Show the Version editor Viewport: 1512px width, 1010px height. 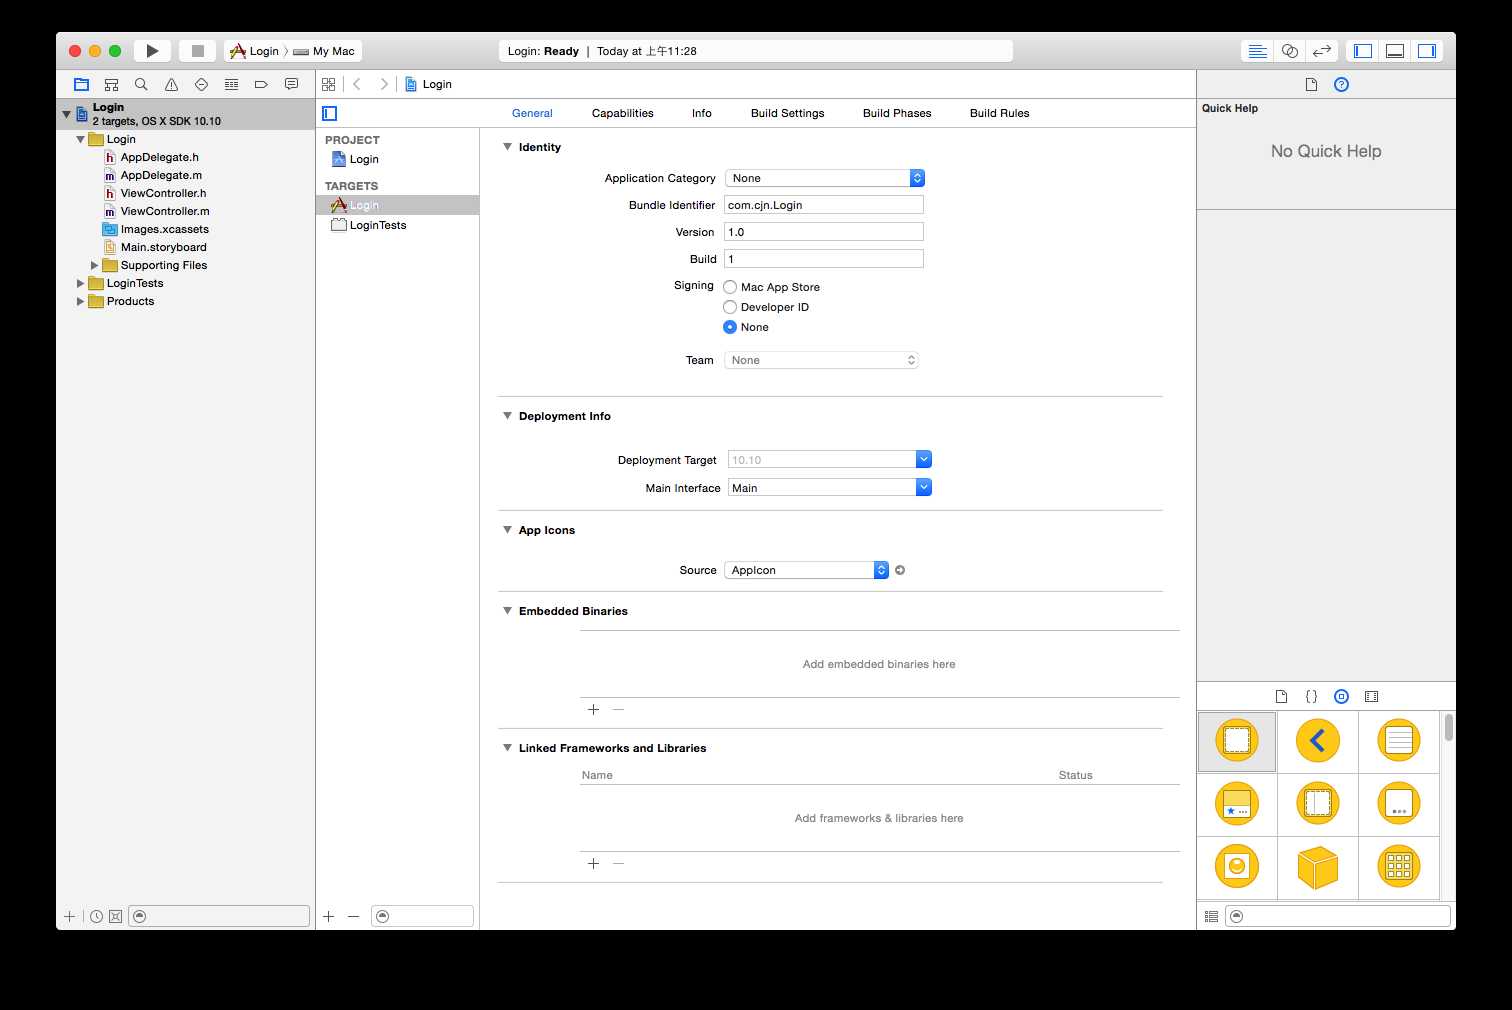[x=1322, y=51]
